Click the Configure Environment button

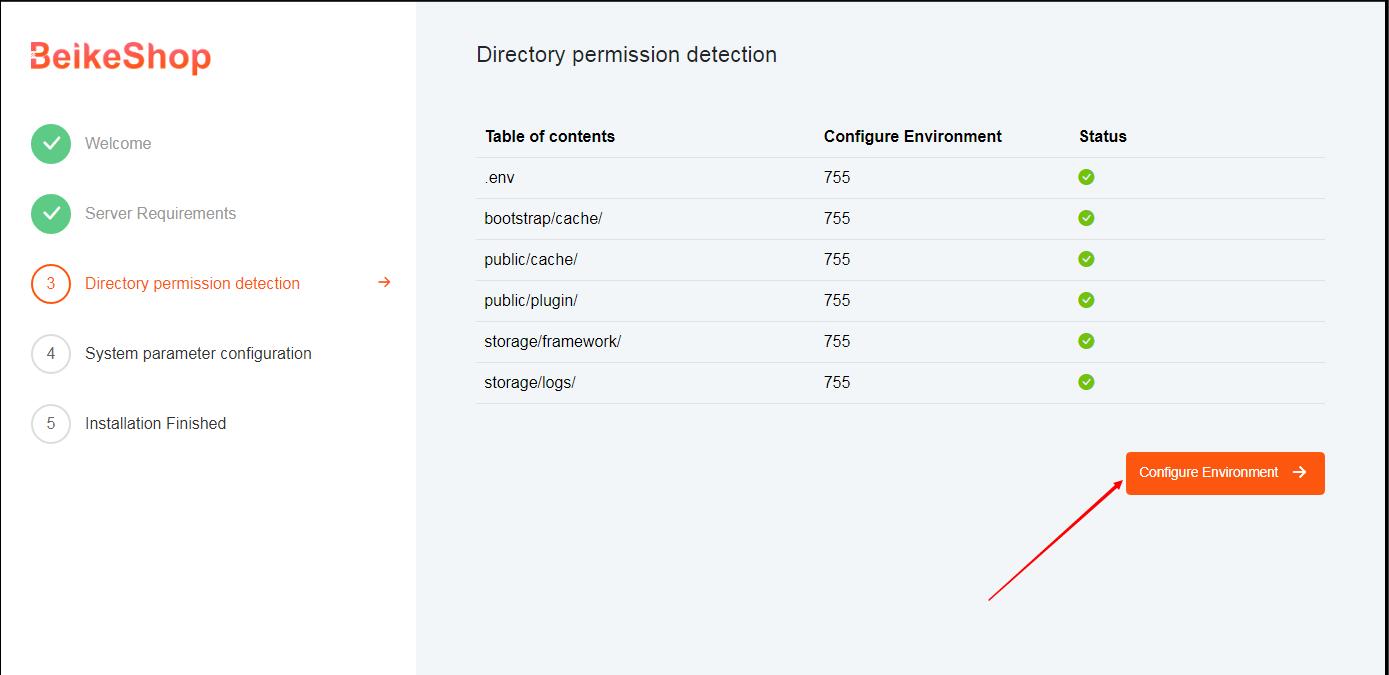[1225, 473]
